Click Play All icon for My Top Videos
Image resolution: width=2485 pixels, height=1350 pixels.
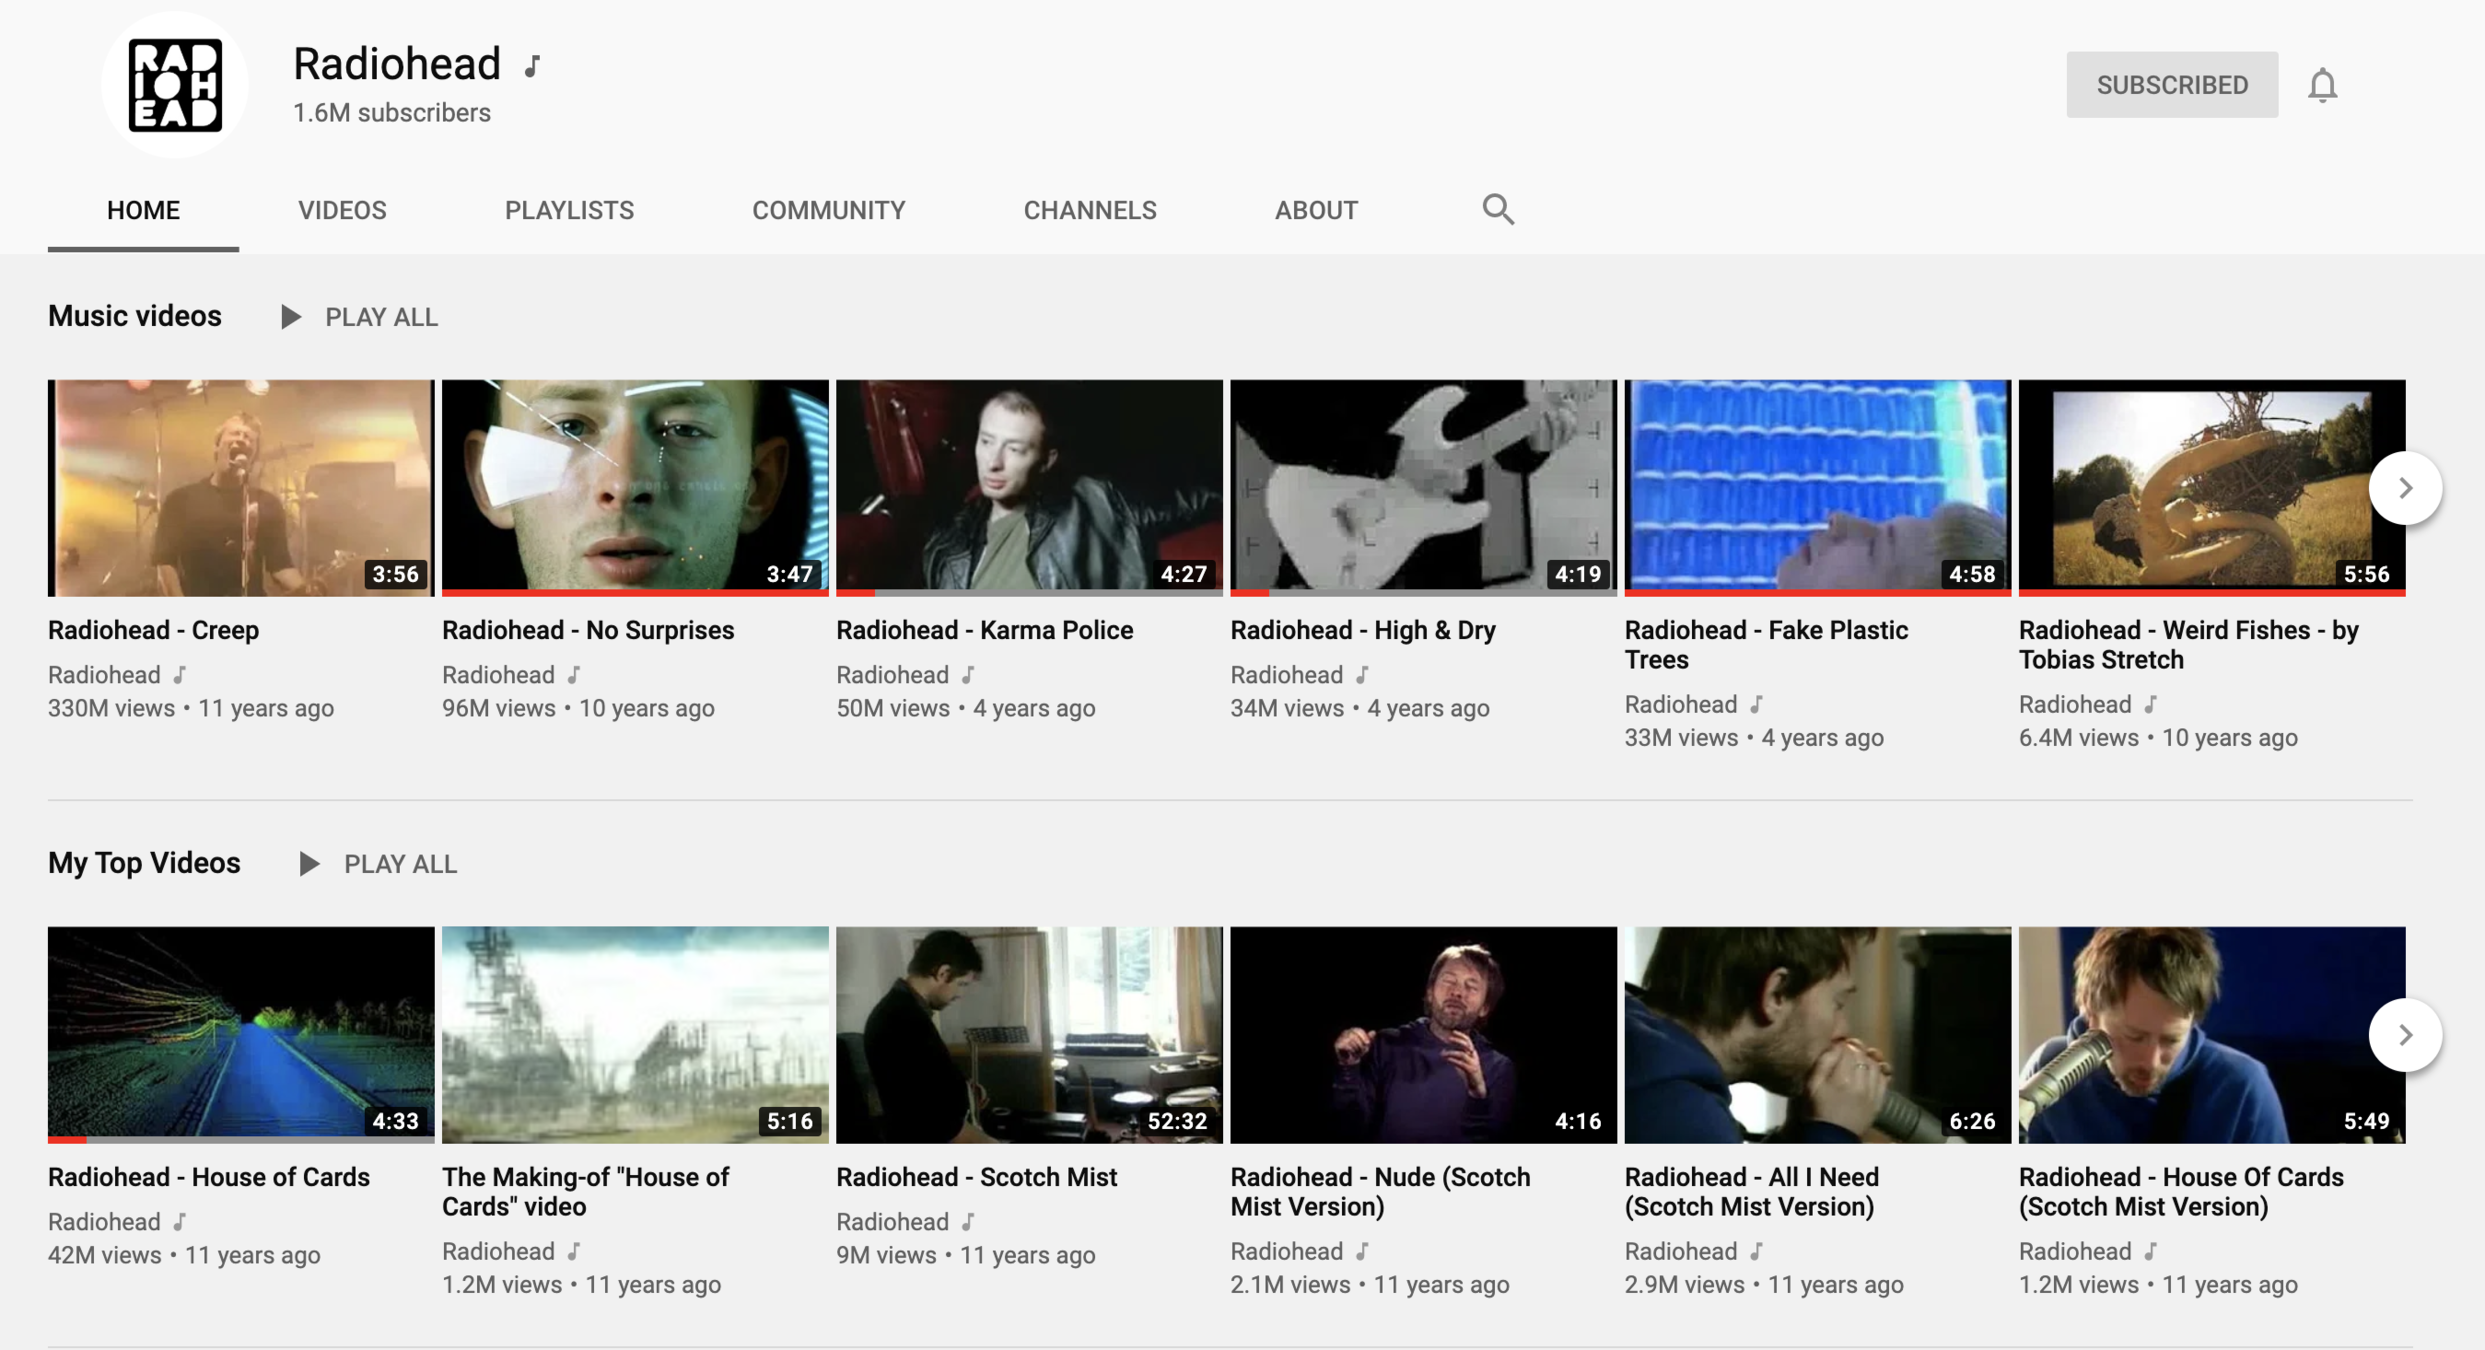point(309,864)
